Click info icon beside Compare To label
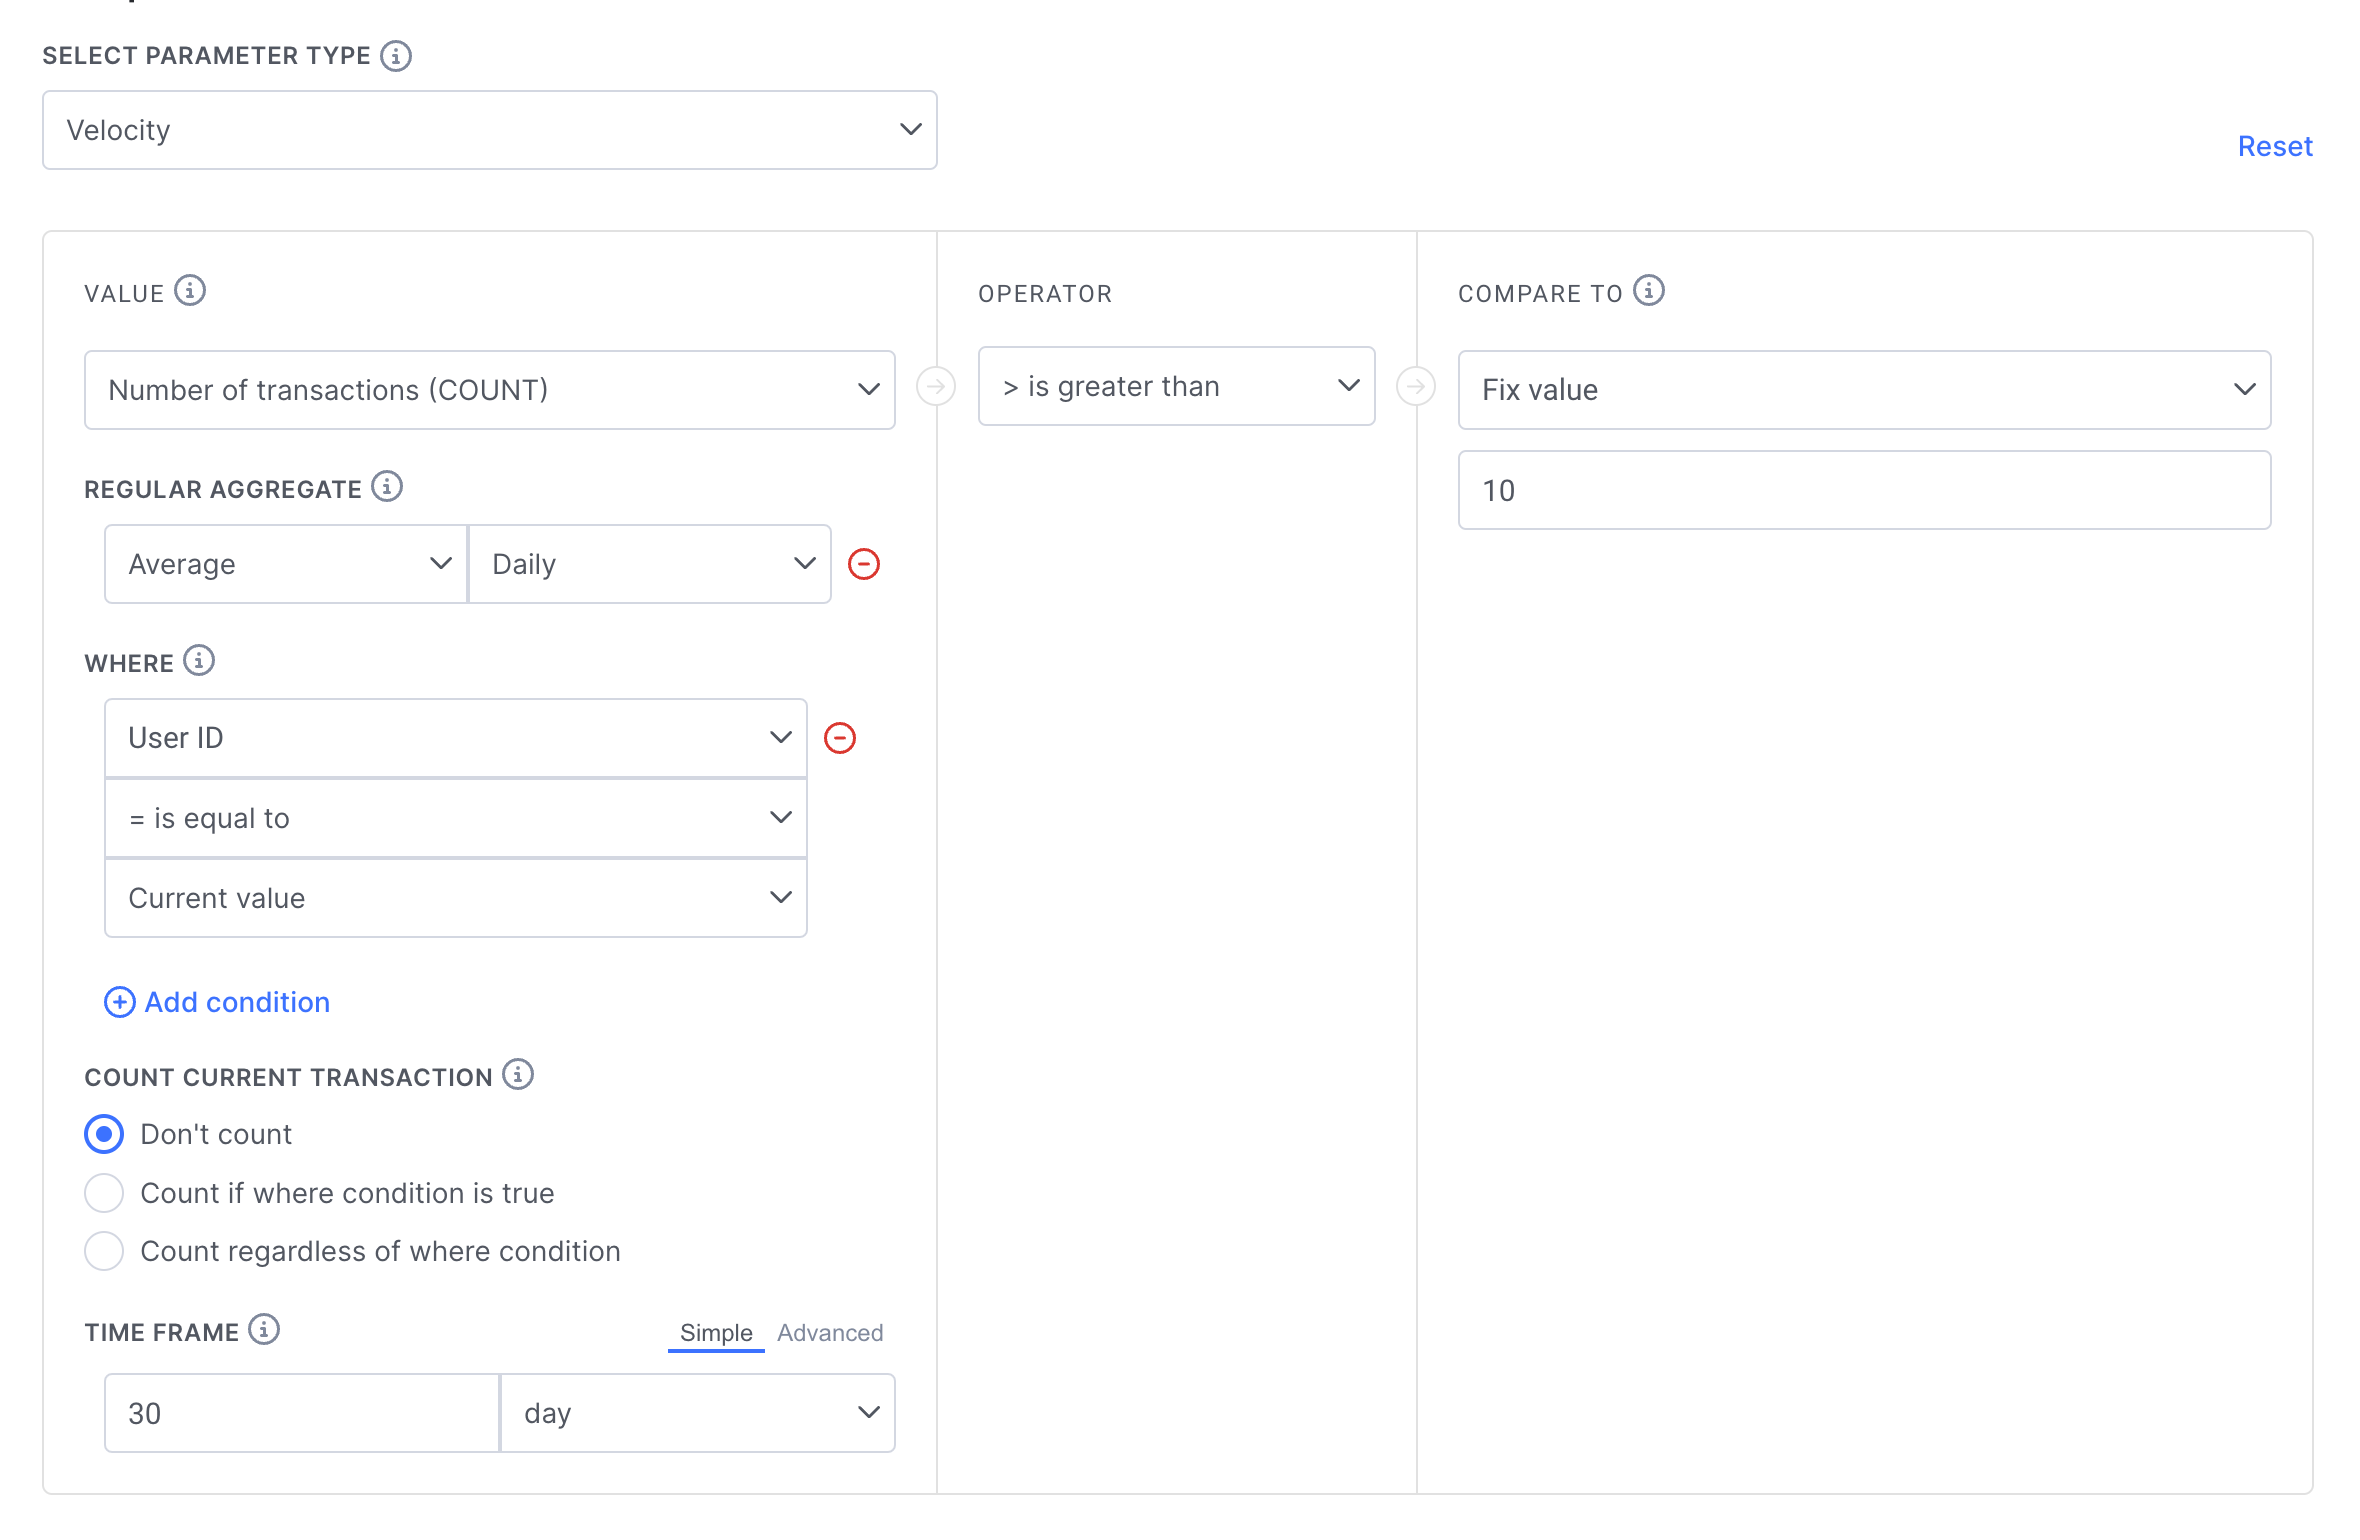Image resolution: width=2360 pixels, height=1540 pixels. [1649, 290]
